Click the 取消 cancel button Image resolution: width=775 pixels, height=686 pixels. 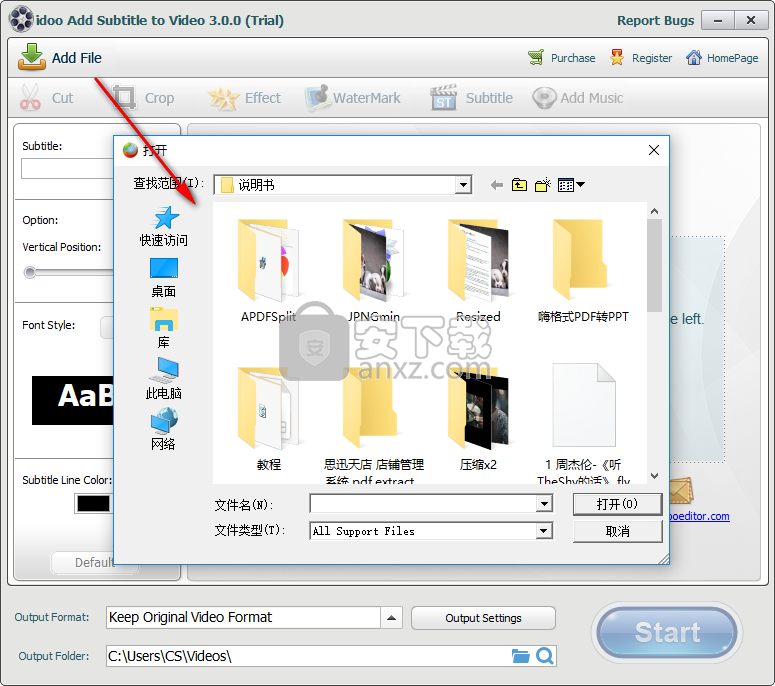[617, 531]
